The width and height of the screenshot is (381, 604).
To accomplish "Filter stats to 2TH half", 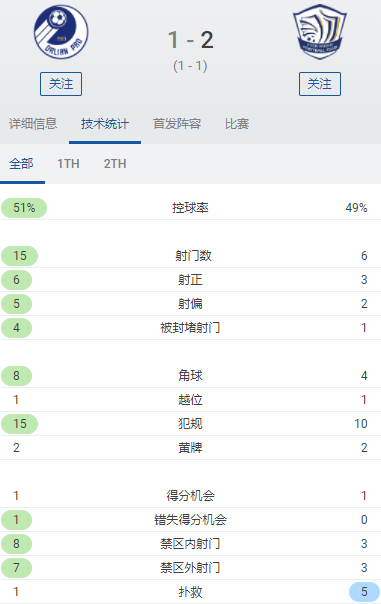I will point(115,164).
